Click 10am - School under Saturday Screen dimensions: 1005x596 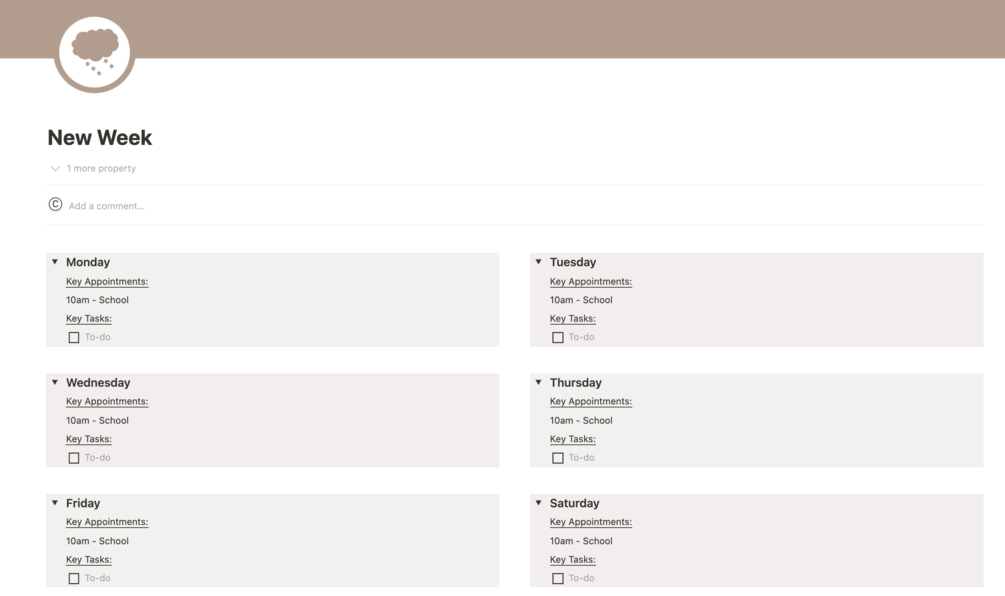click(x=581, y=541)
